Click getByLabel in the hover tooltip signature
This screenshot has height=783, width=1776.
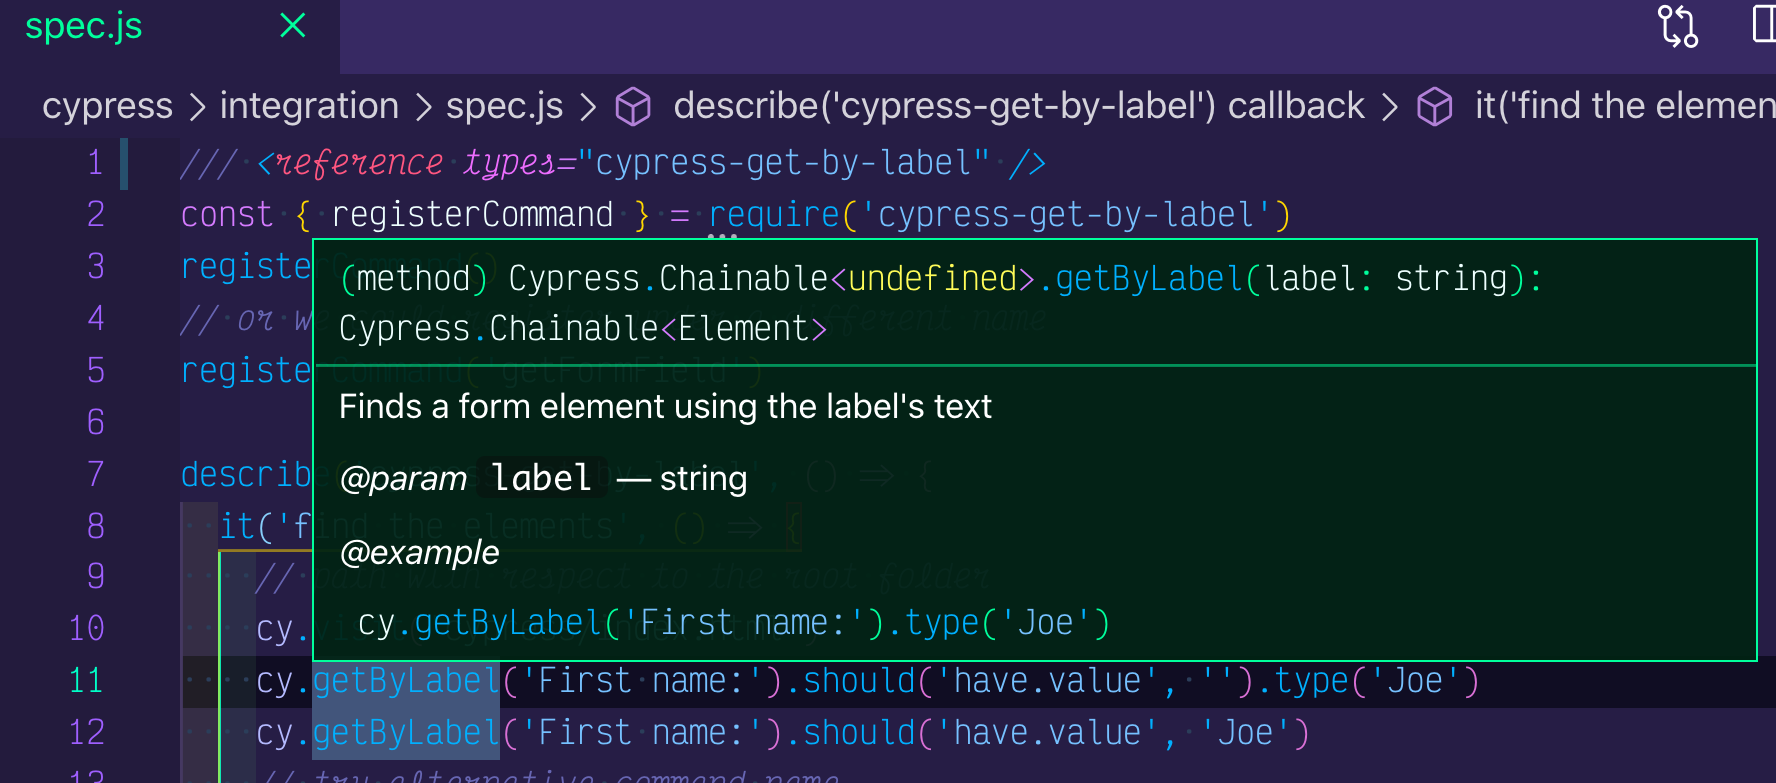coord(1149,279)
